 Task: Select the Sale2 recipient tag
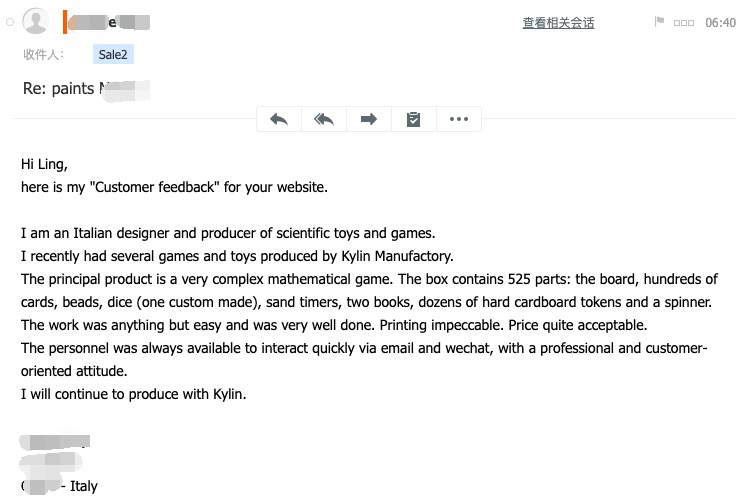point(113,54)
